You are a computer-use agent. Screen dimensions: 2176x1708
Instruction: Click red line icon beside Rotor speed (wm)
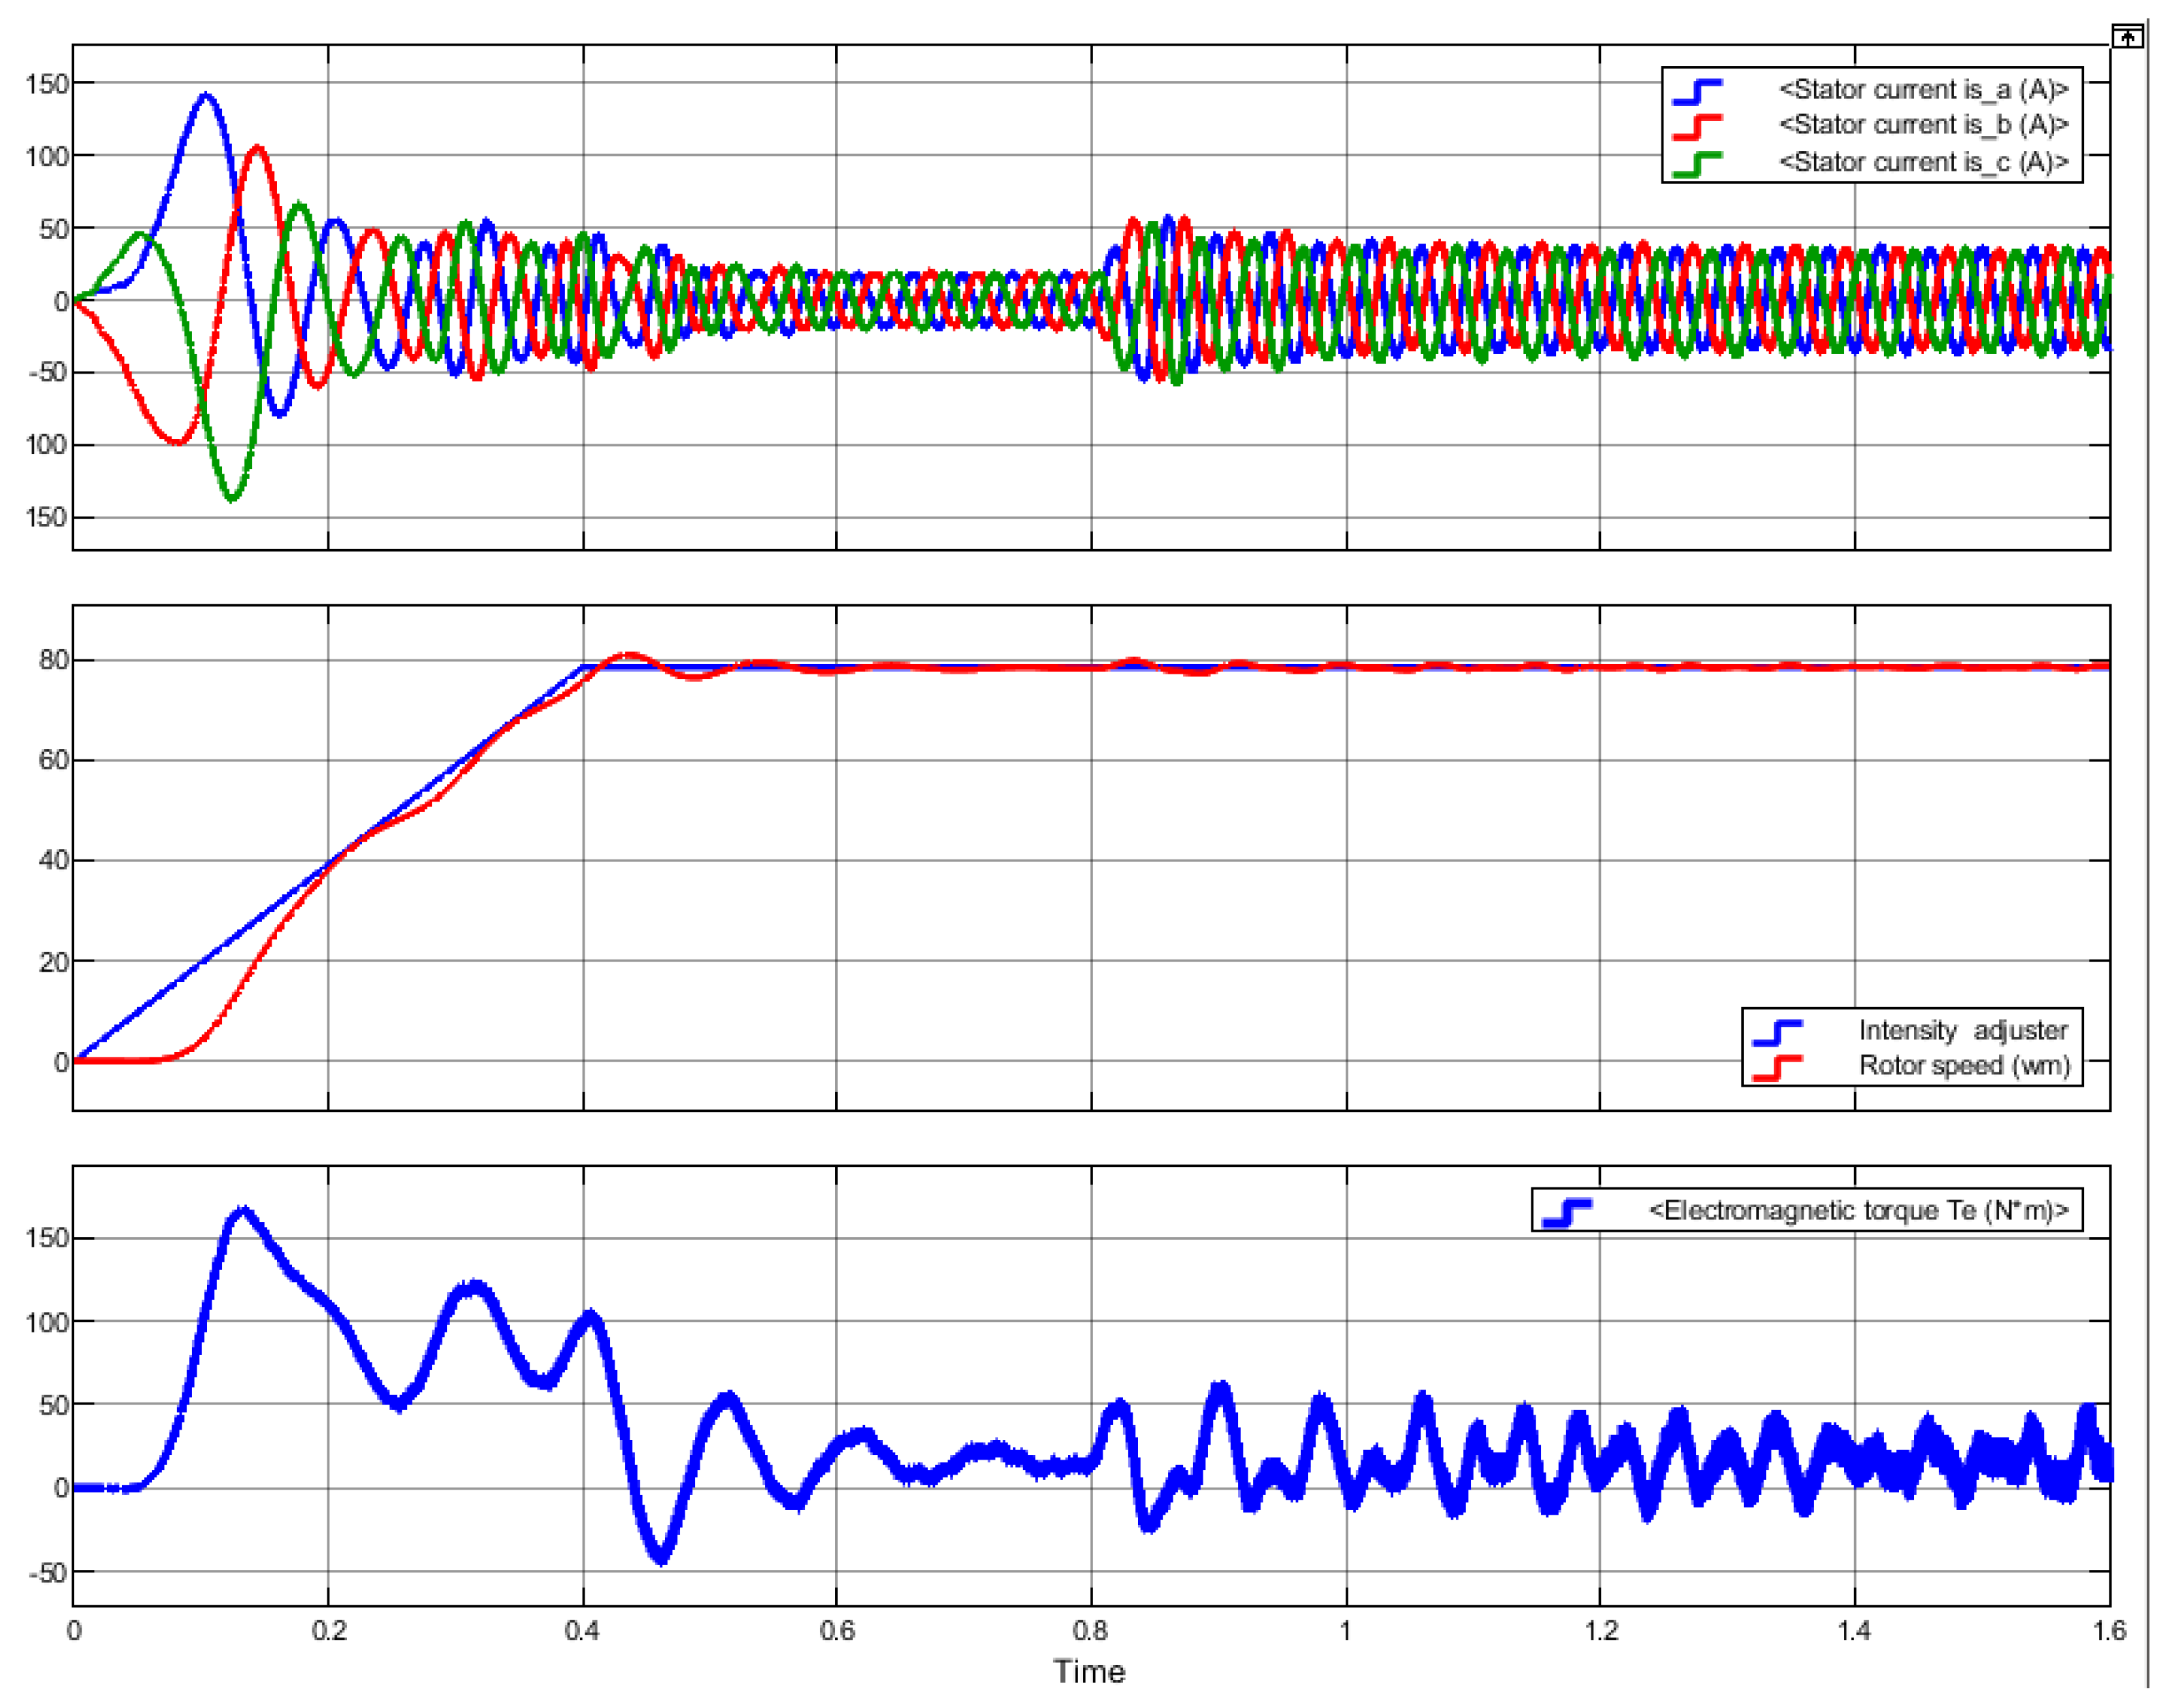click(1777, 1066)
